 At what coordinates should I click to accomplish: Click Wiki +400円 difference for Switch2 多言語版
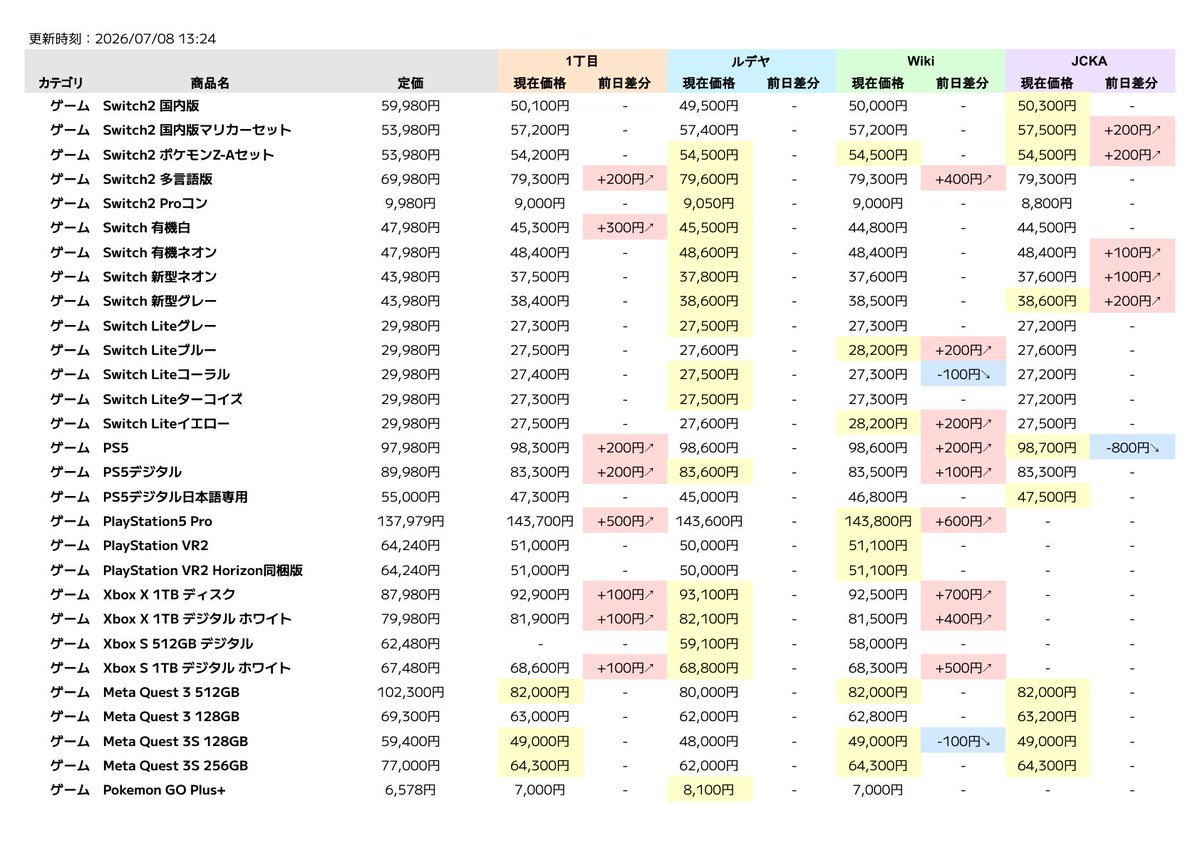tap(963, 179)
